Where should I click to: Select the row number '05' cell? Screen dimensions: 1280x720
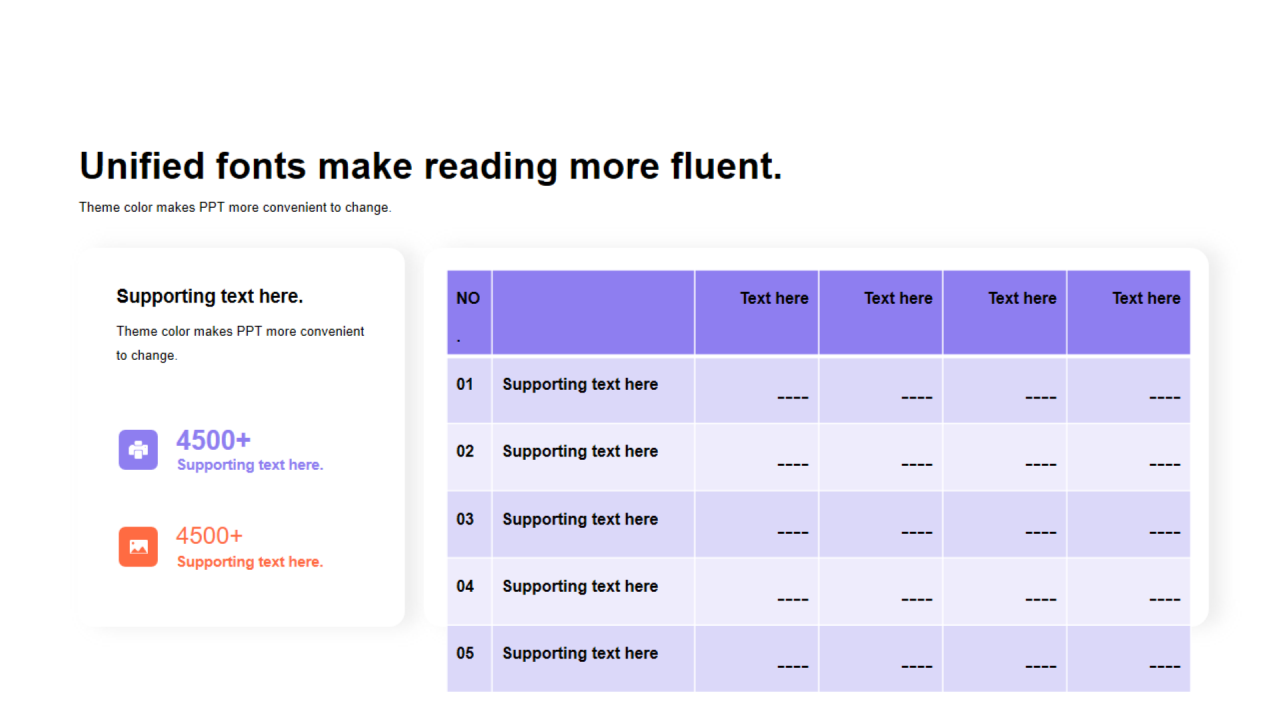[465, 653]
